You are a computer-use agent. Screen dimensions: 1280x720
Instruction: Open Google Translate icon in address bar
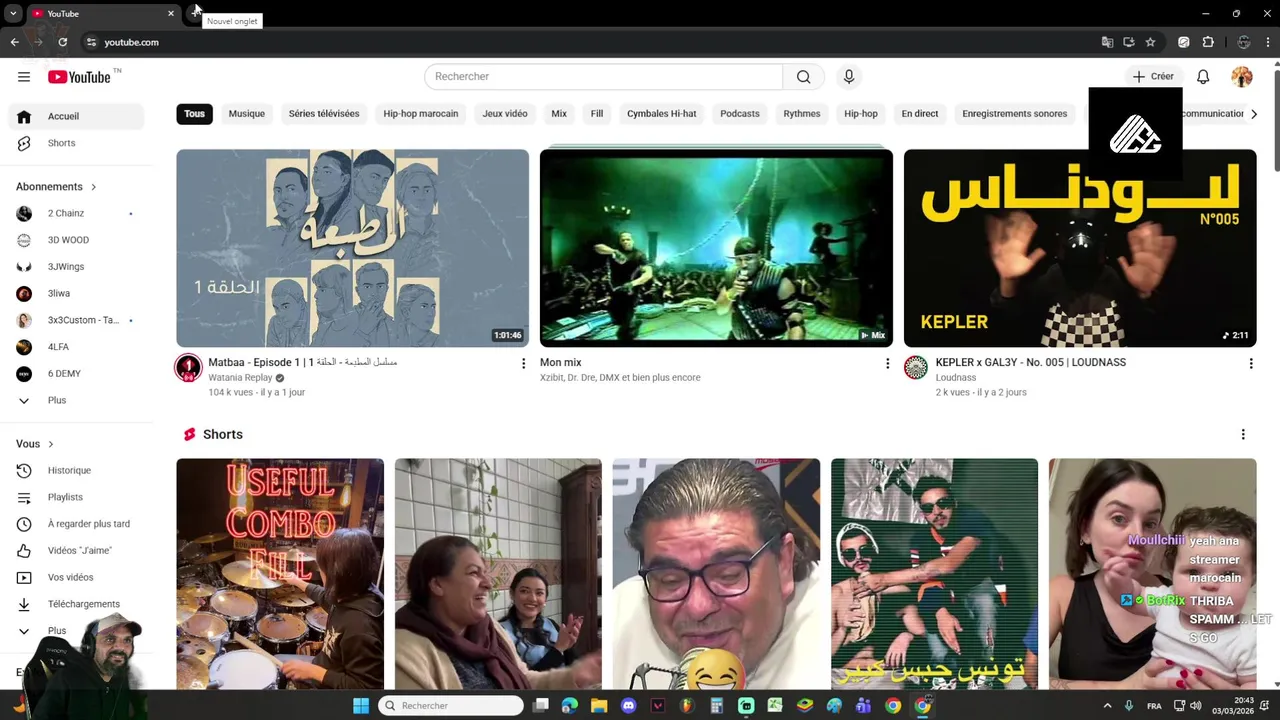click(x=1107, y=42)
